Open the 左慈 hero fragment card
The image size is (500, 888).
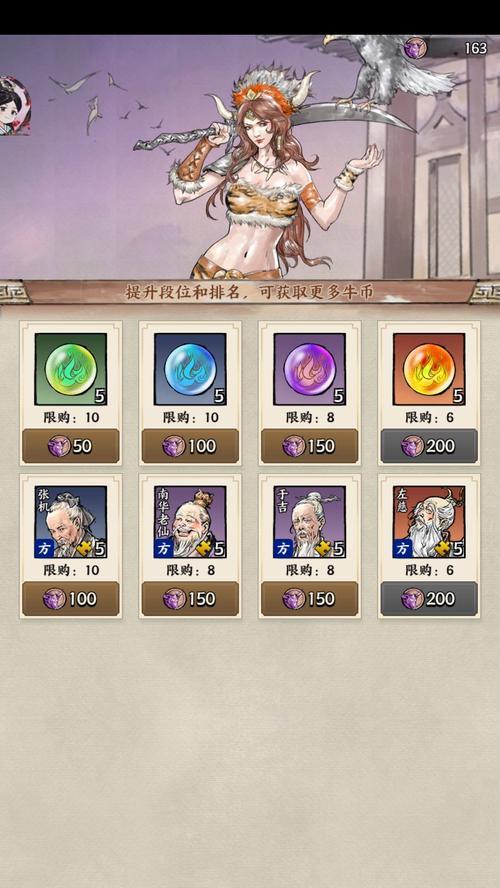tap(429, 522)
